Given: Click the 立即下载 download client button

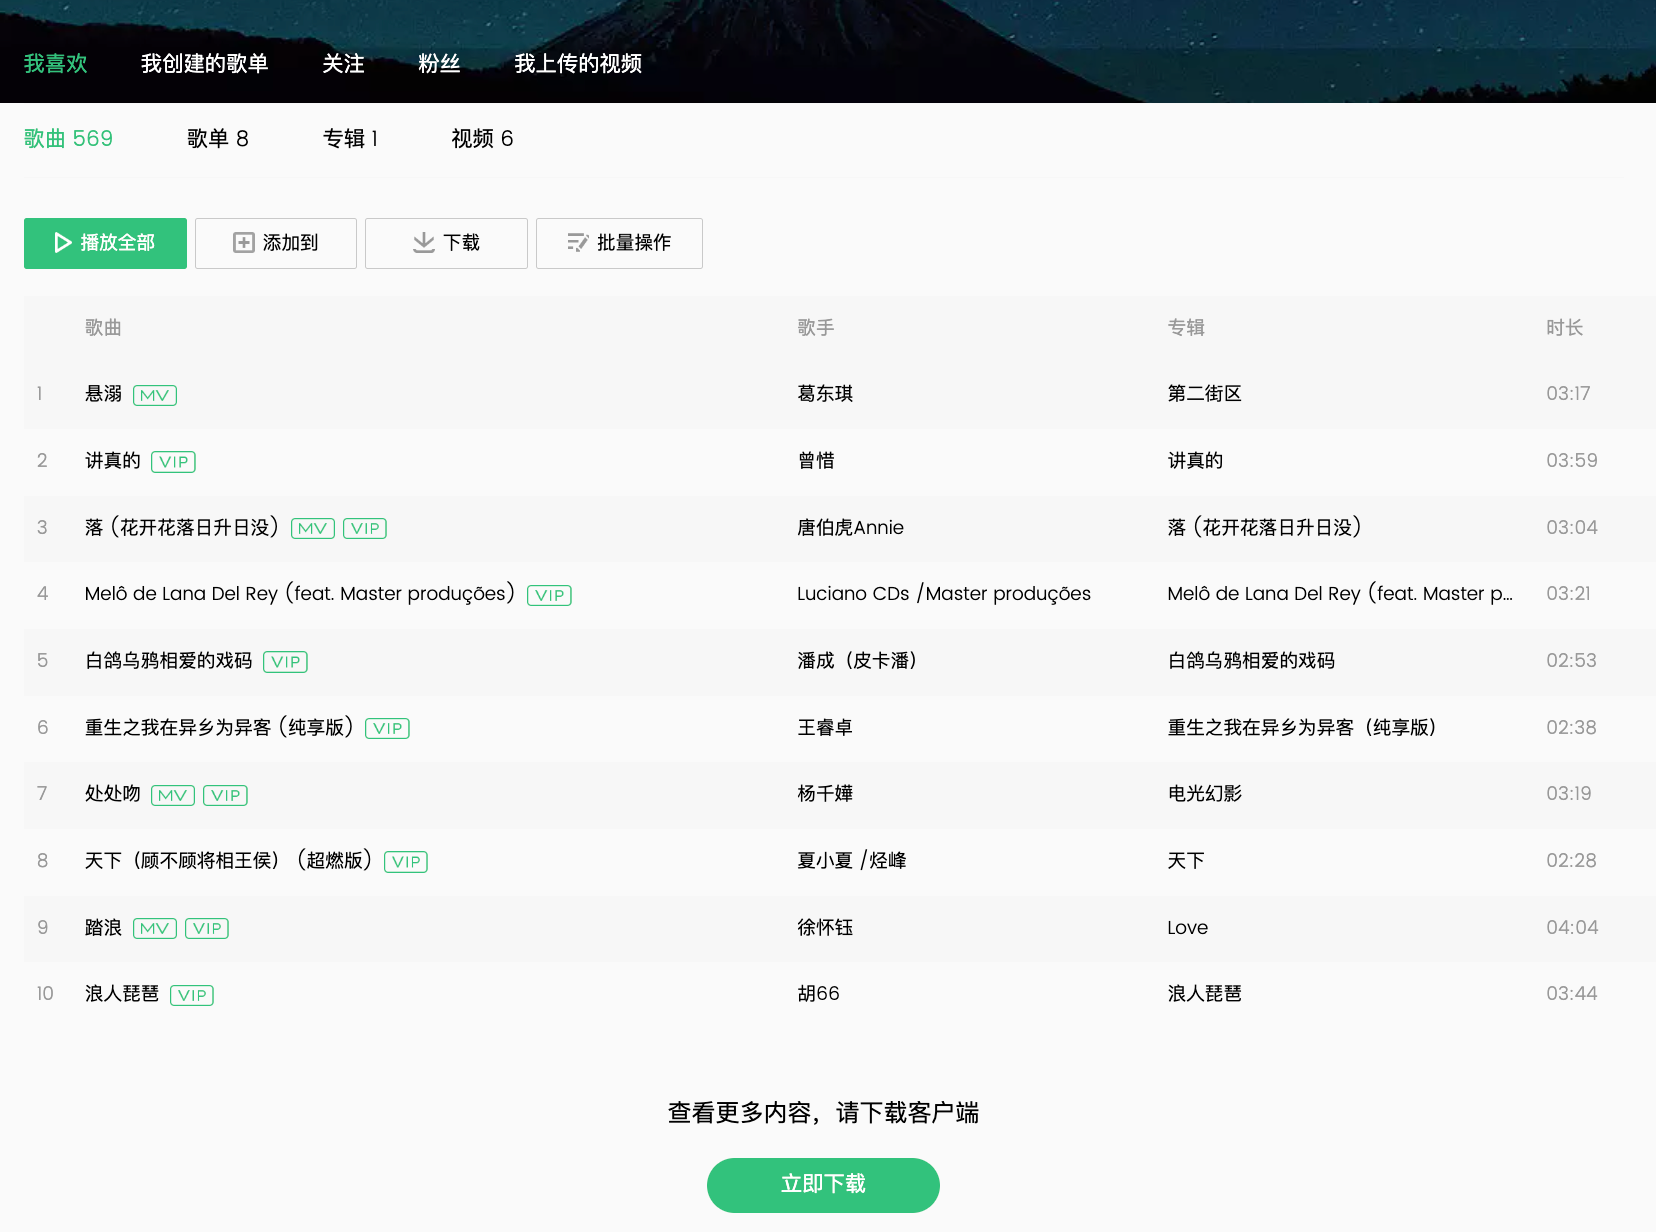Looking at the screenshot, I should pyautogui.click(x=822, y=1184).
